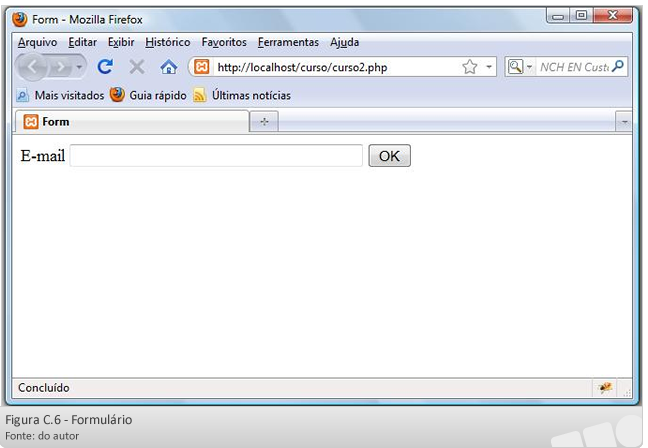Click the Back navigation arrow
648x448 pixels.
tap(33, 67)
